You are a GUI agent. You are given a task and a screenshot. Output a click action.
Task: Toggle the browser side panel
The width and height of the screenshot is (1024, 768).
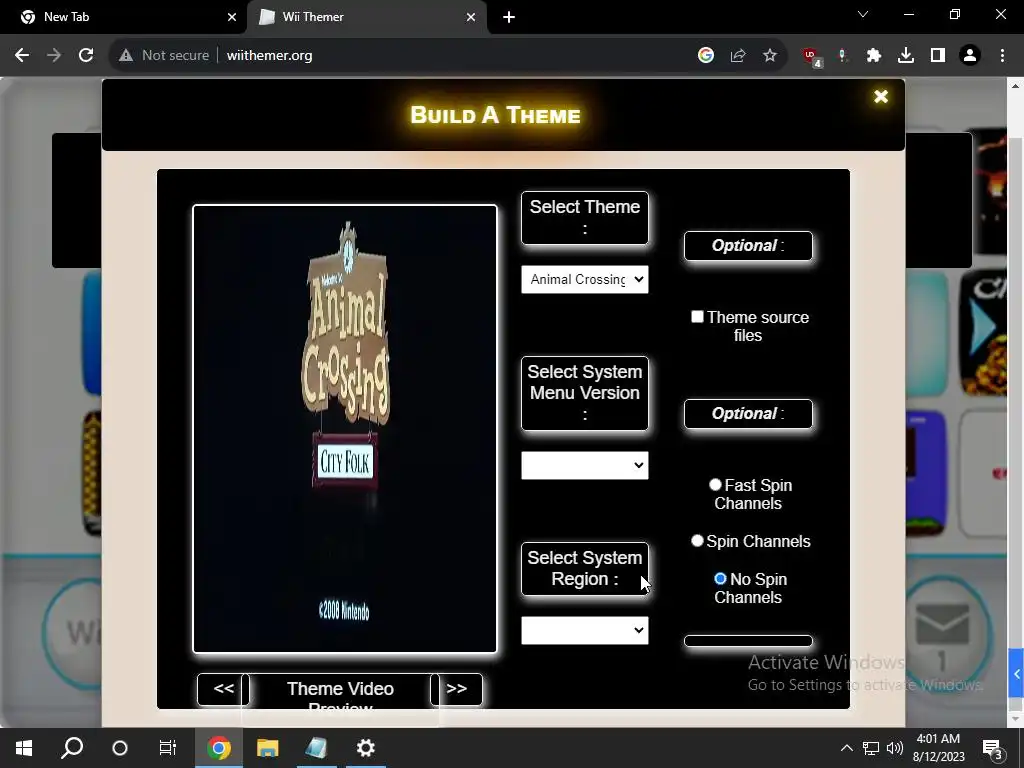(938, 56)
